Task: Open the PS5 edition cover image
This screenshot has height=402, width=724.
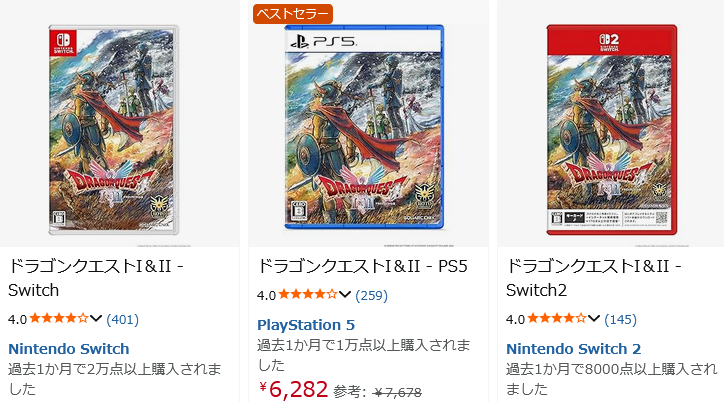Action: point(366,130)
